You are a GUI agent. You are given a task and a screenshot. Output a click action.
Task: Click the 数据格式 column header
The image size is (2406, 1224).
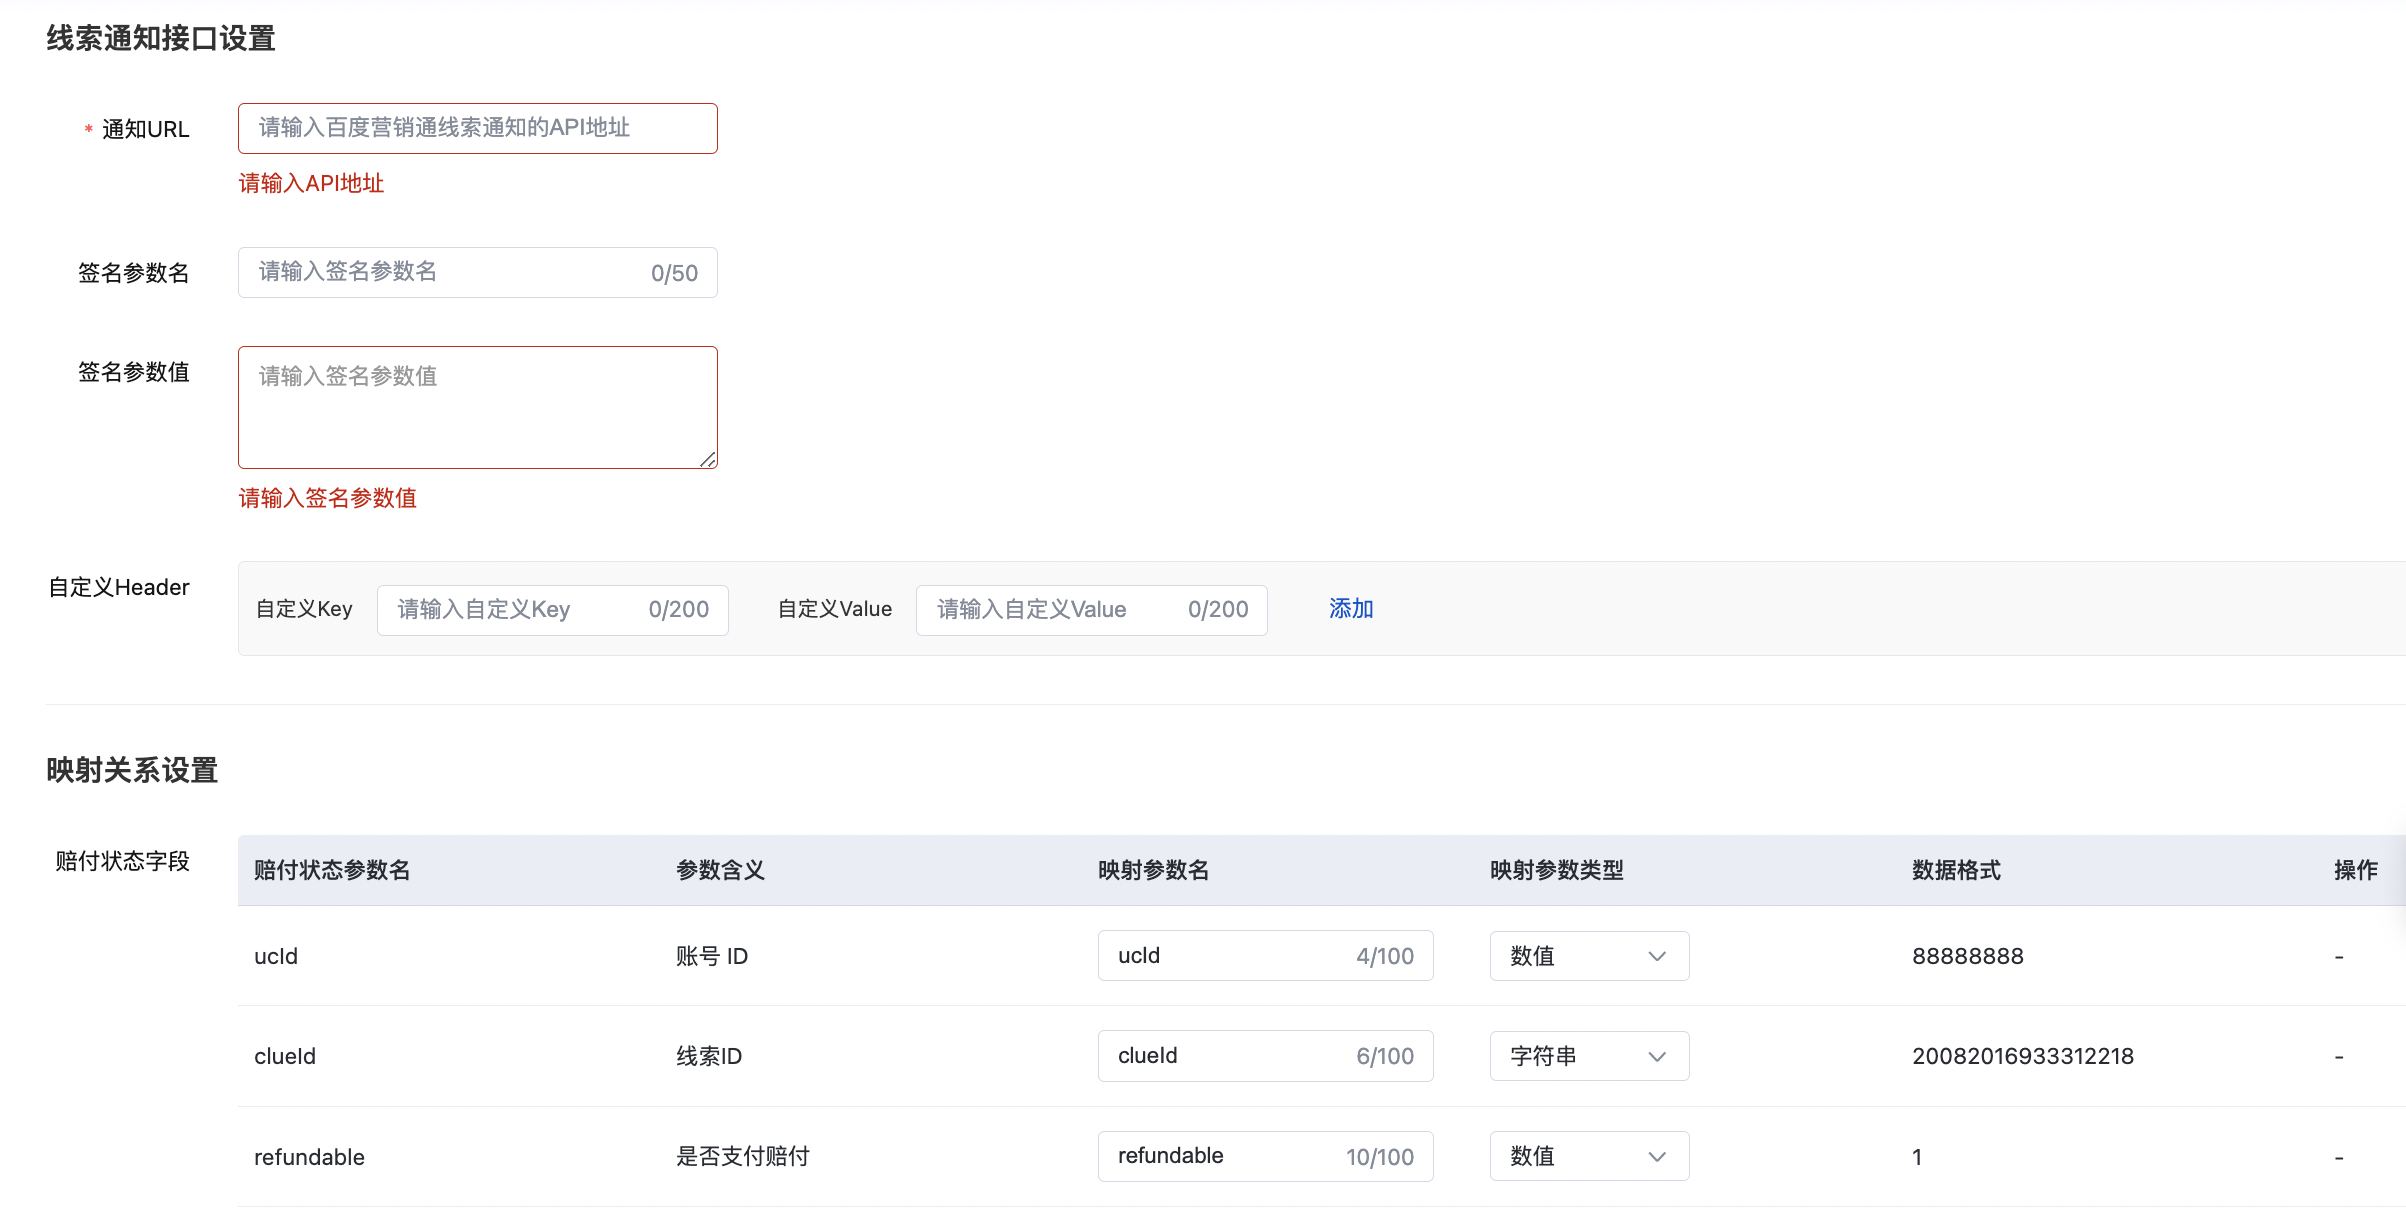click(x=1956, y=870)
